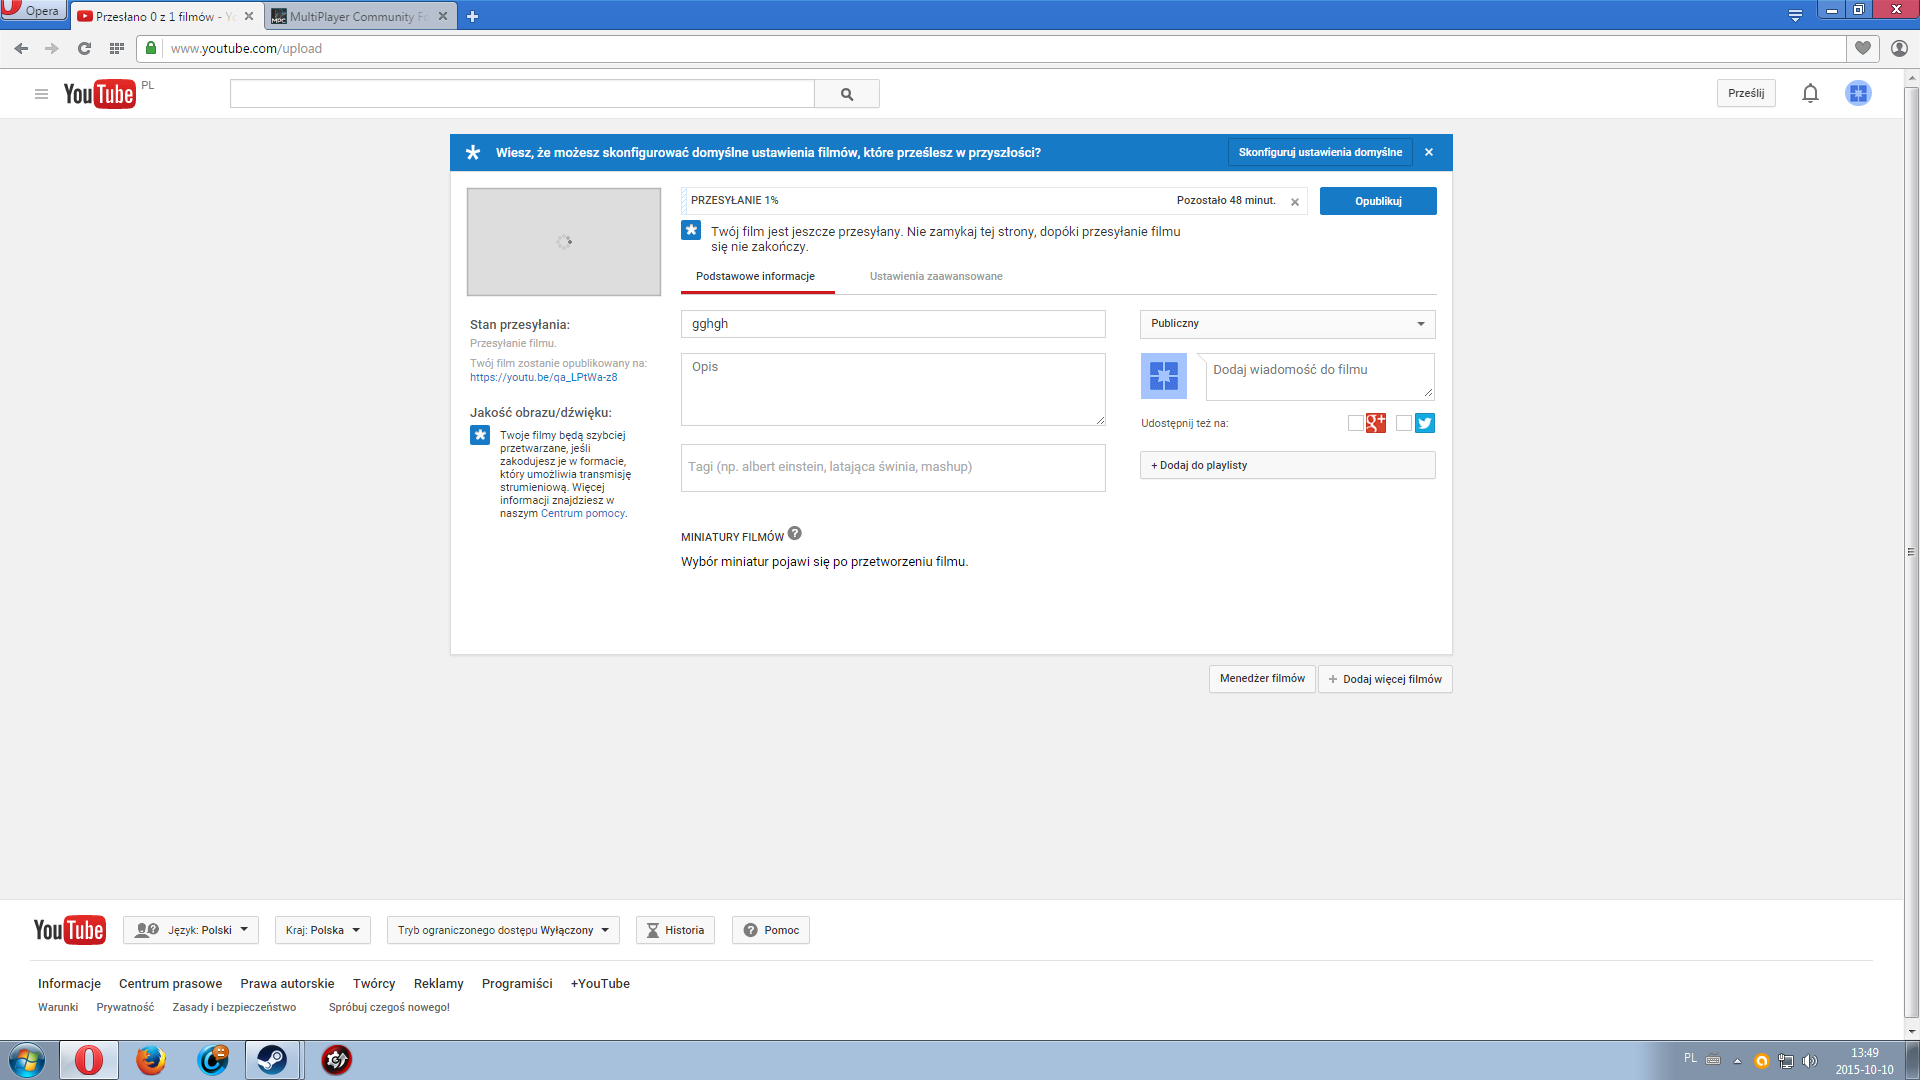Open a new browser tab
This screenshot has height=1080, width=1920.
pyautogui.click(x=472, y=16)
